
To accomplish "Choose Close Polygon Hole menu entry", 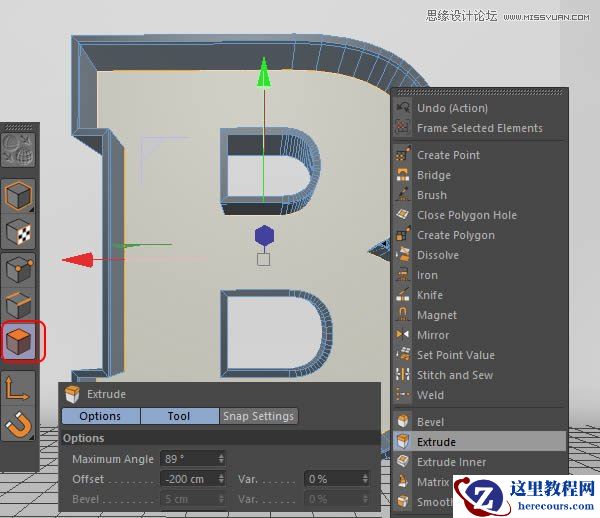I will [480, 215].
